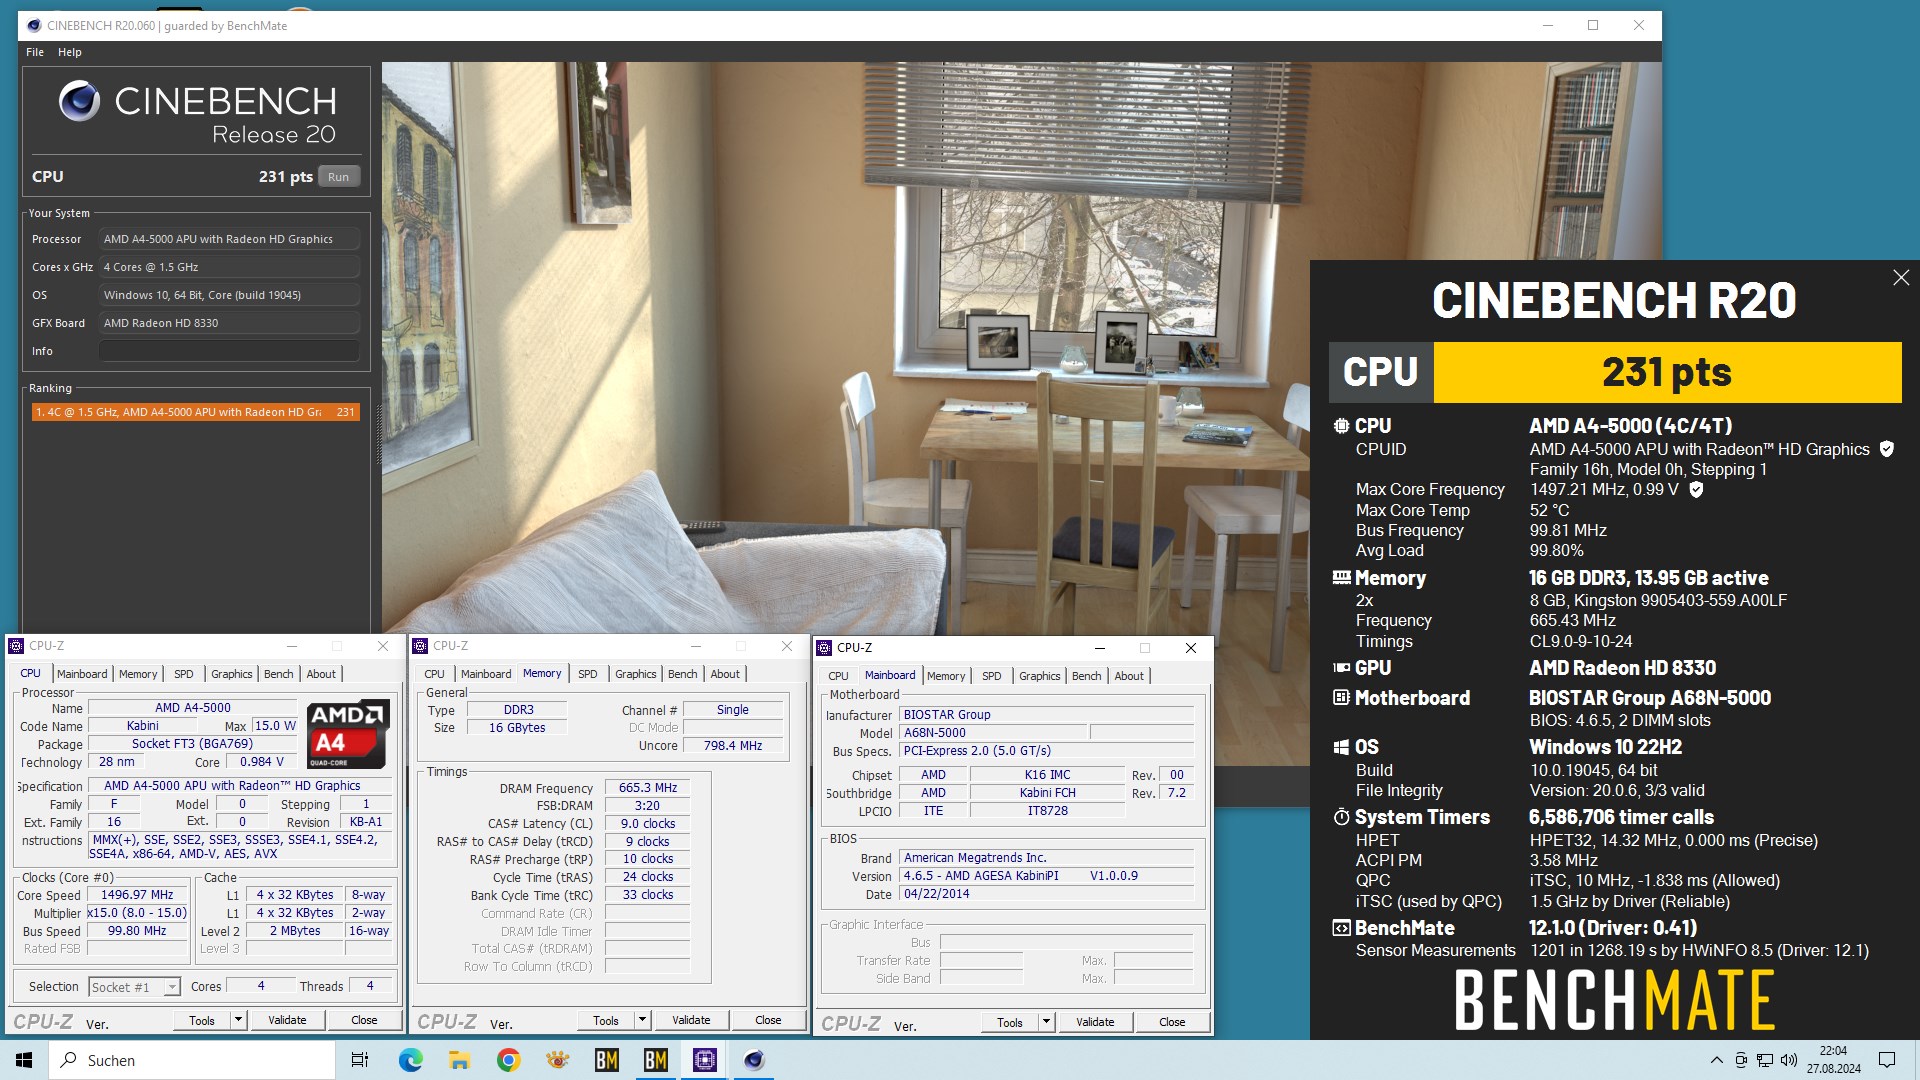
Task: Open the Cinebench Help menu
Action: pos(70,52)
